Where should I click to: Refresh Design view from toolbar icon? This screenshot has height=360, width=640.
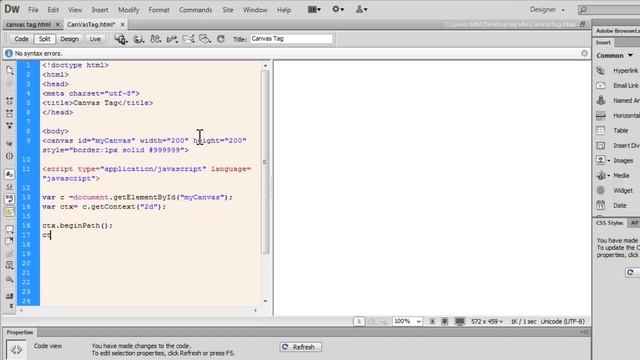[x=221, y=39]
